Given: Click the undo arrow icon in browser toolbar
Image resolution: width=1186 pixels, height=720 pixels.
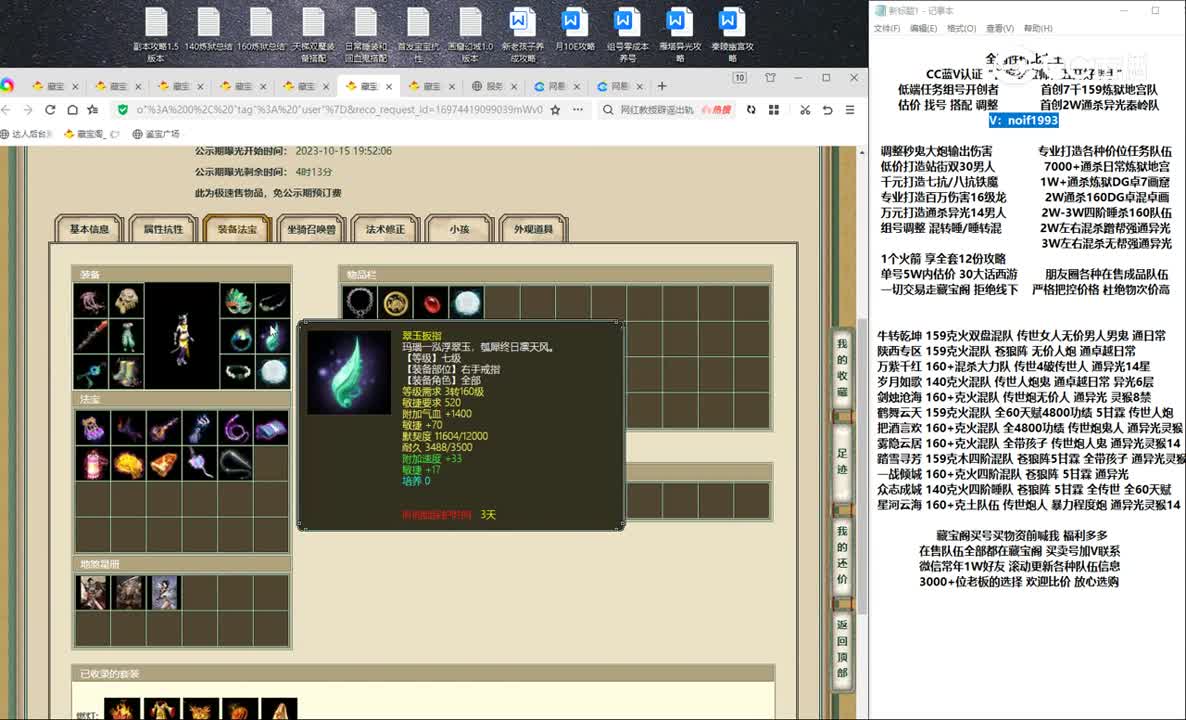Looking at the screenshot, I should (827, 110).
